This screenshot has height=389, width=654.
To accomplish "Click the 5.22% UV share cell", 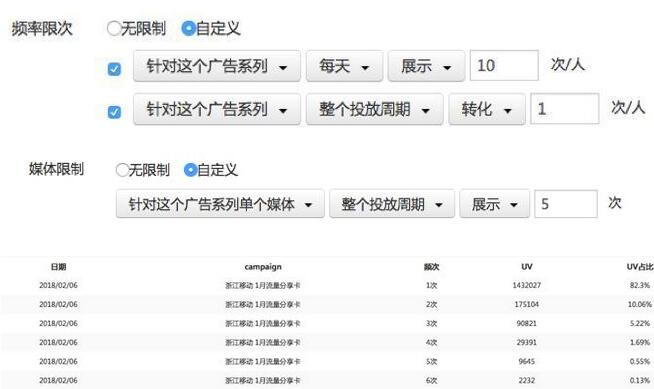I will pos(640,323).
